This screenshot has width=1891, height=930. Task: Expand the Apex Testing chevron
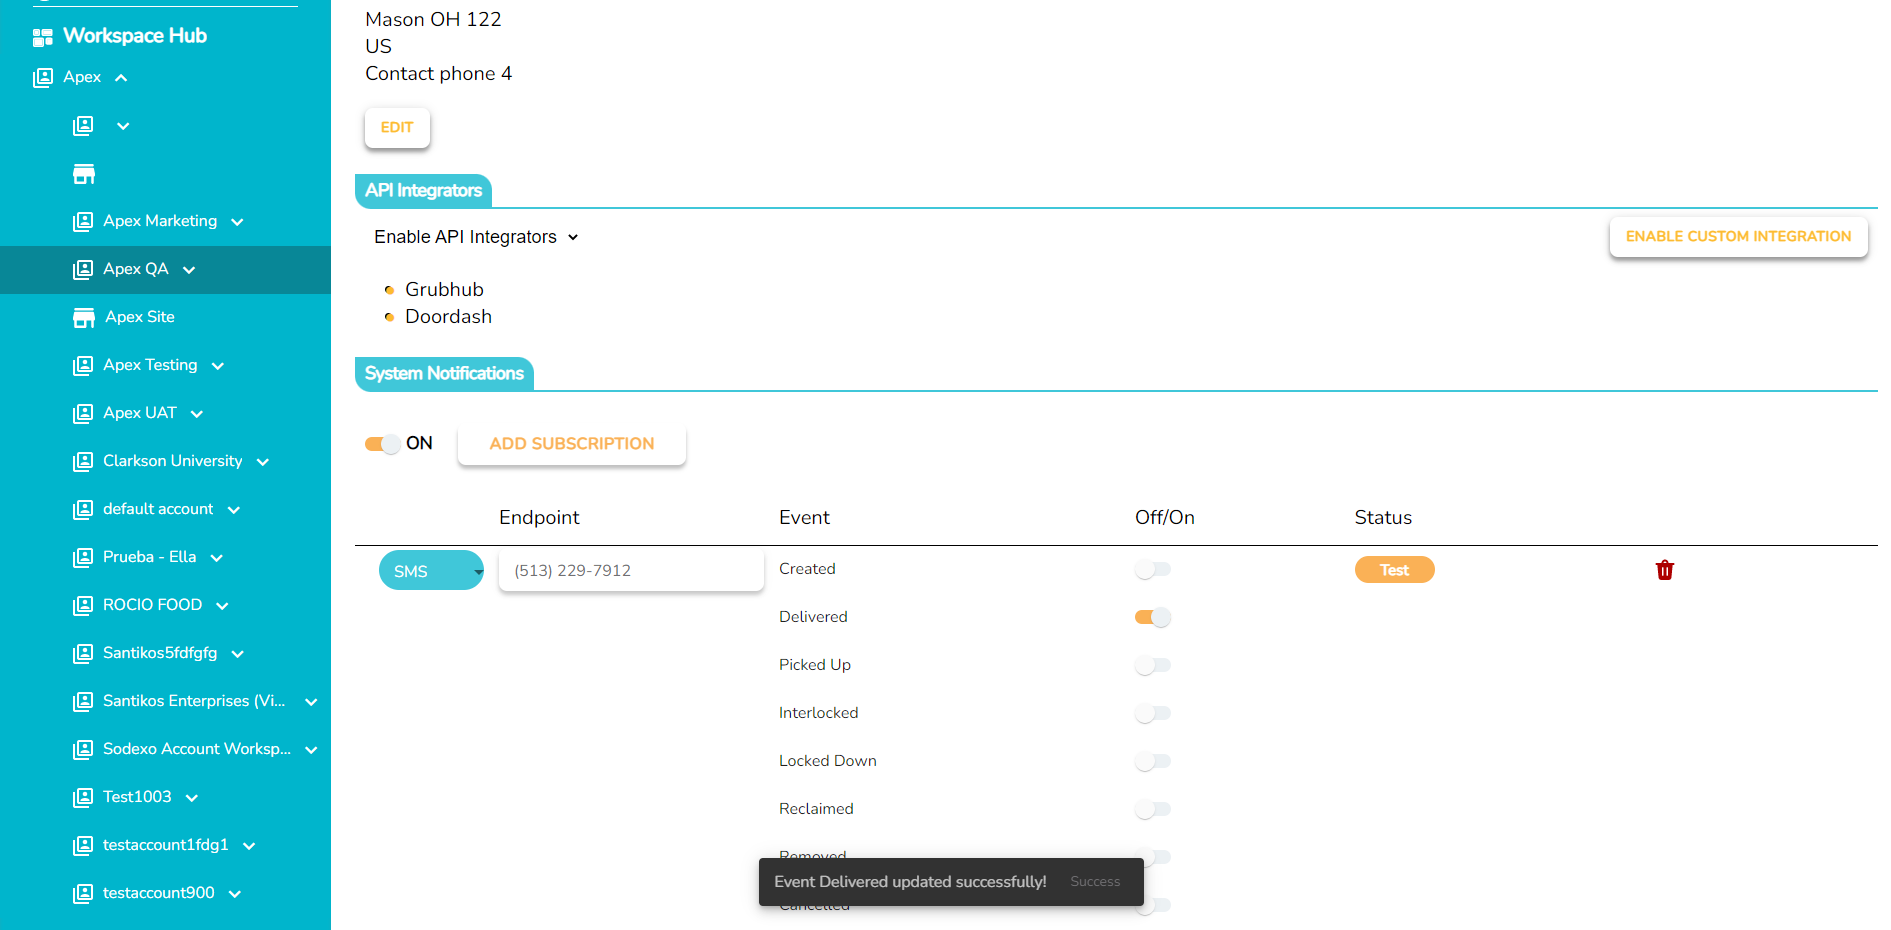(x=218, y=366)
